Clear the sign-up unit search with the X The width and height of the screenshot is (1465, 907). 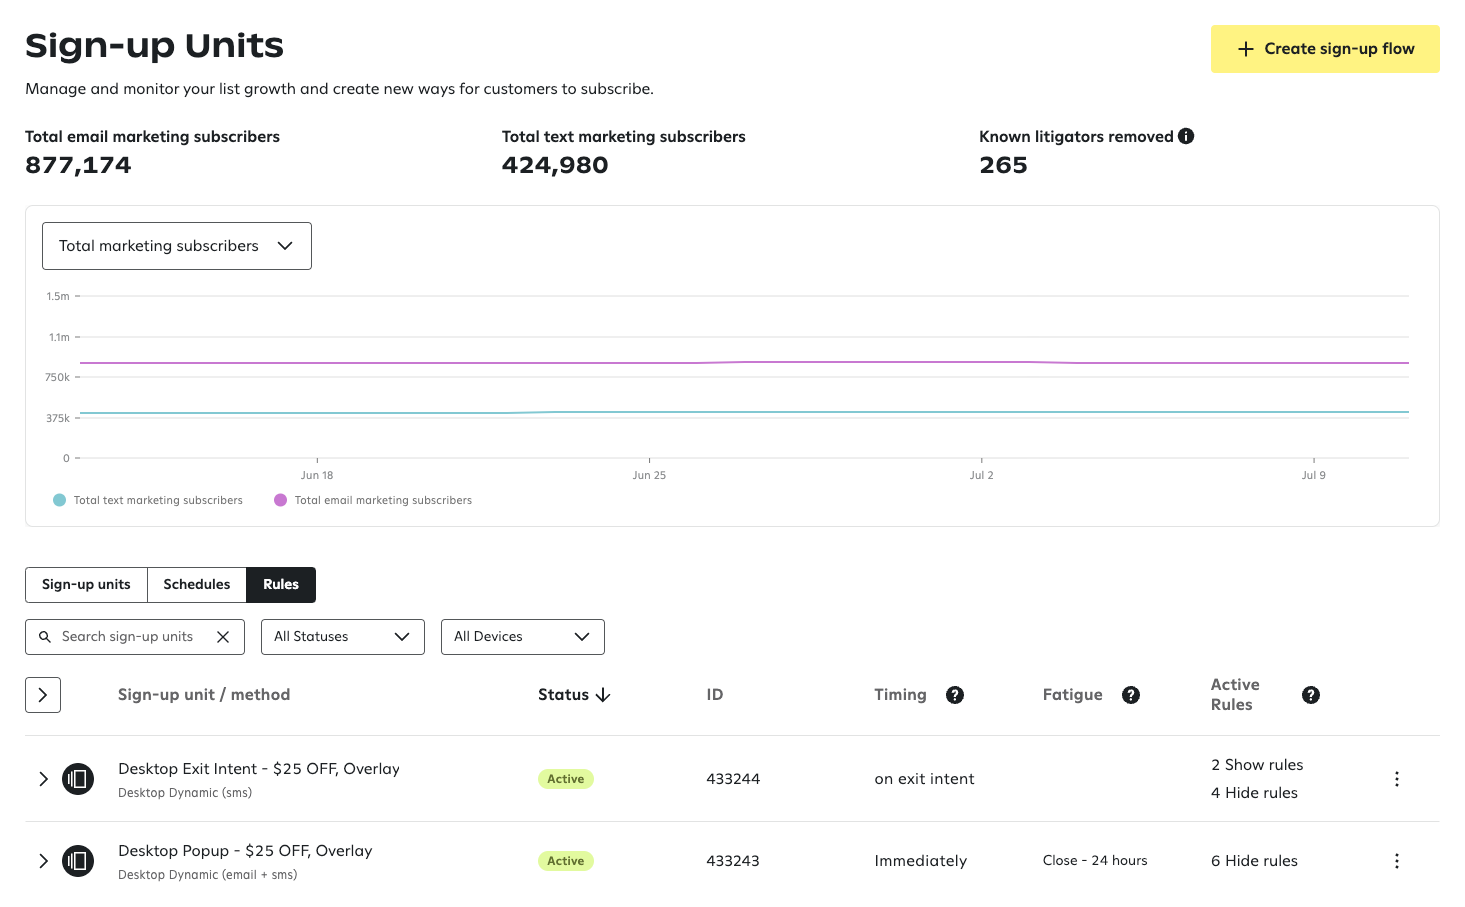click(223, 636)
